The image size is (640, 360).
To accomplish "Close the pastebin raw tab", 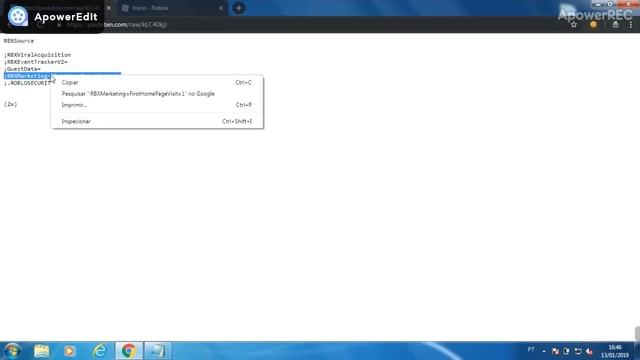I will pos(109,8).
